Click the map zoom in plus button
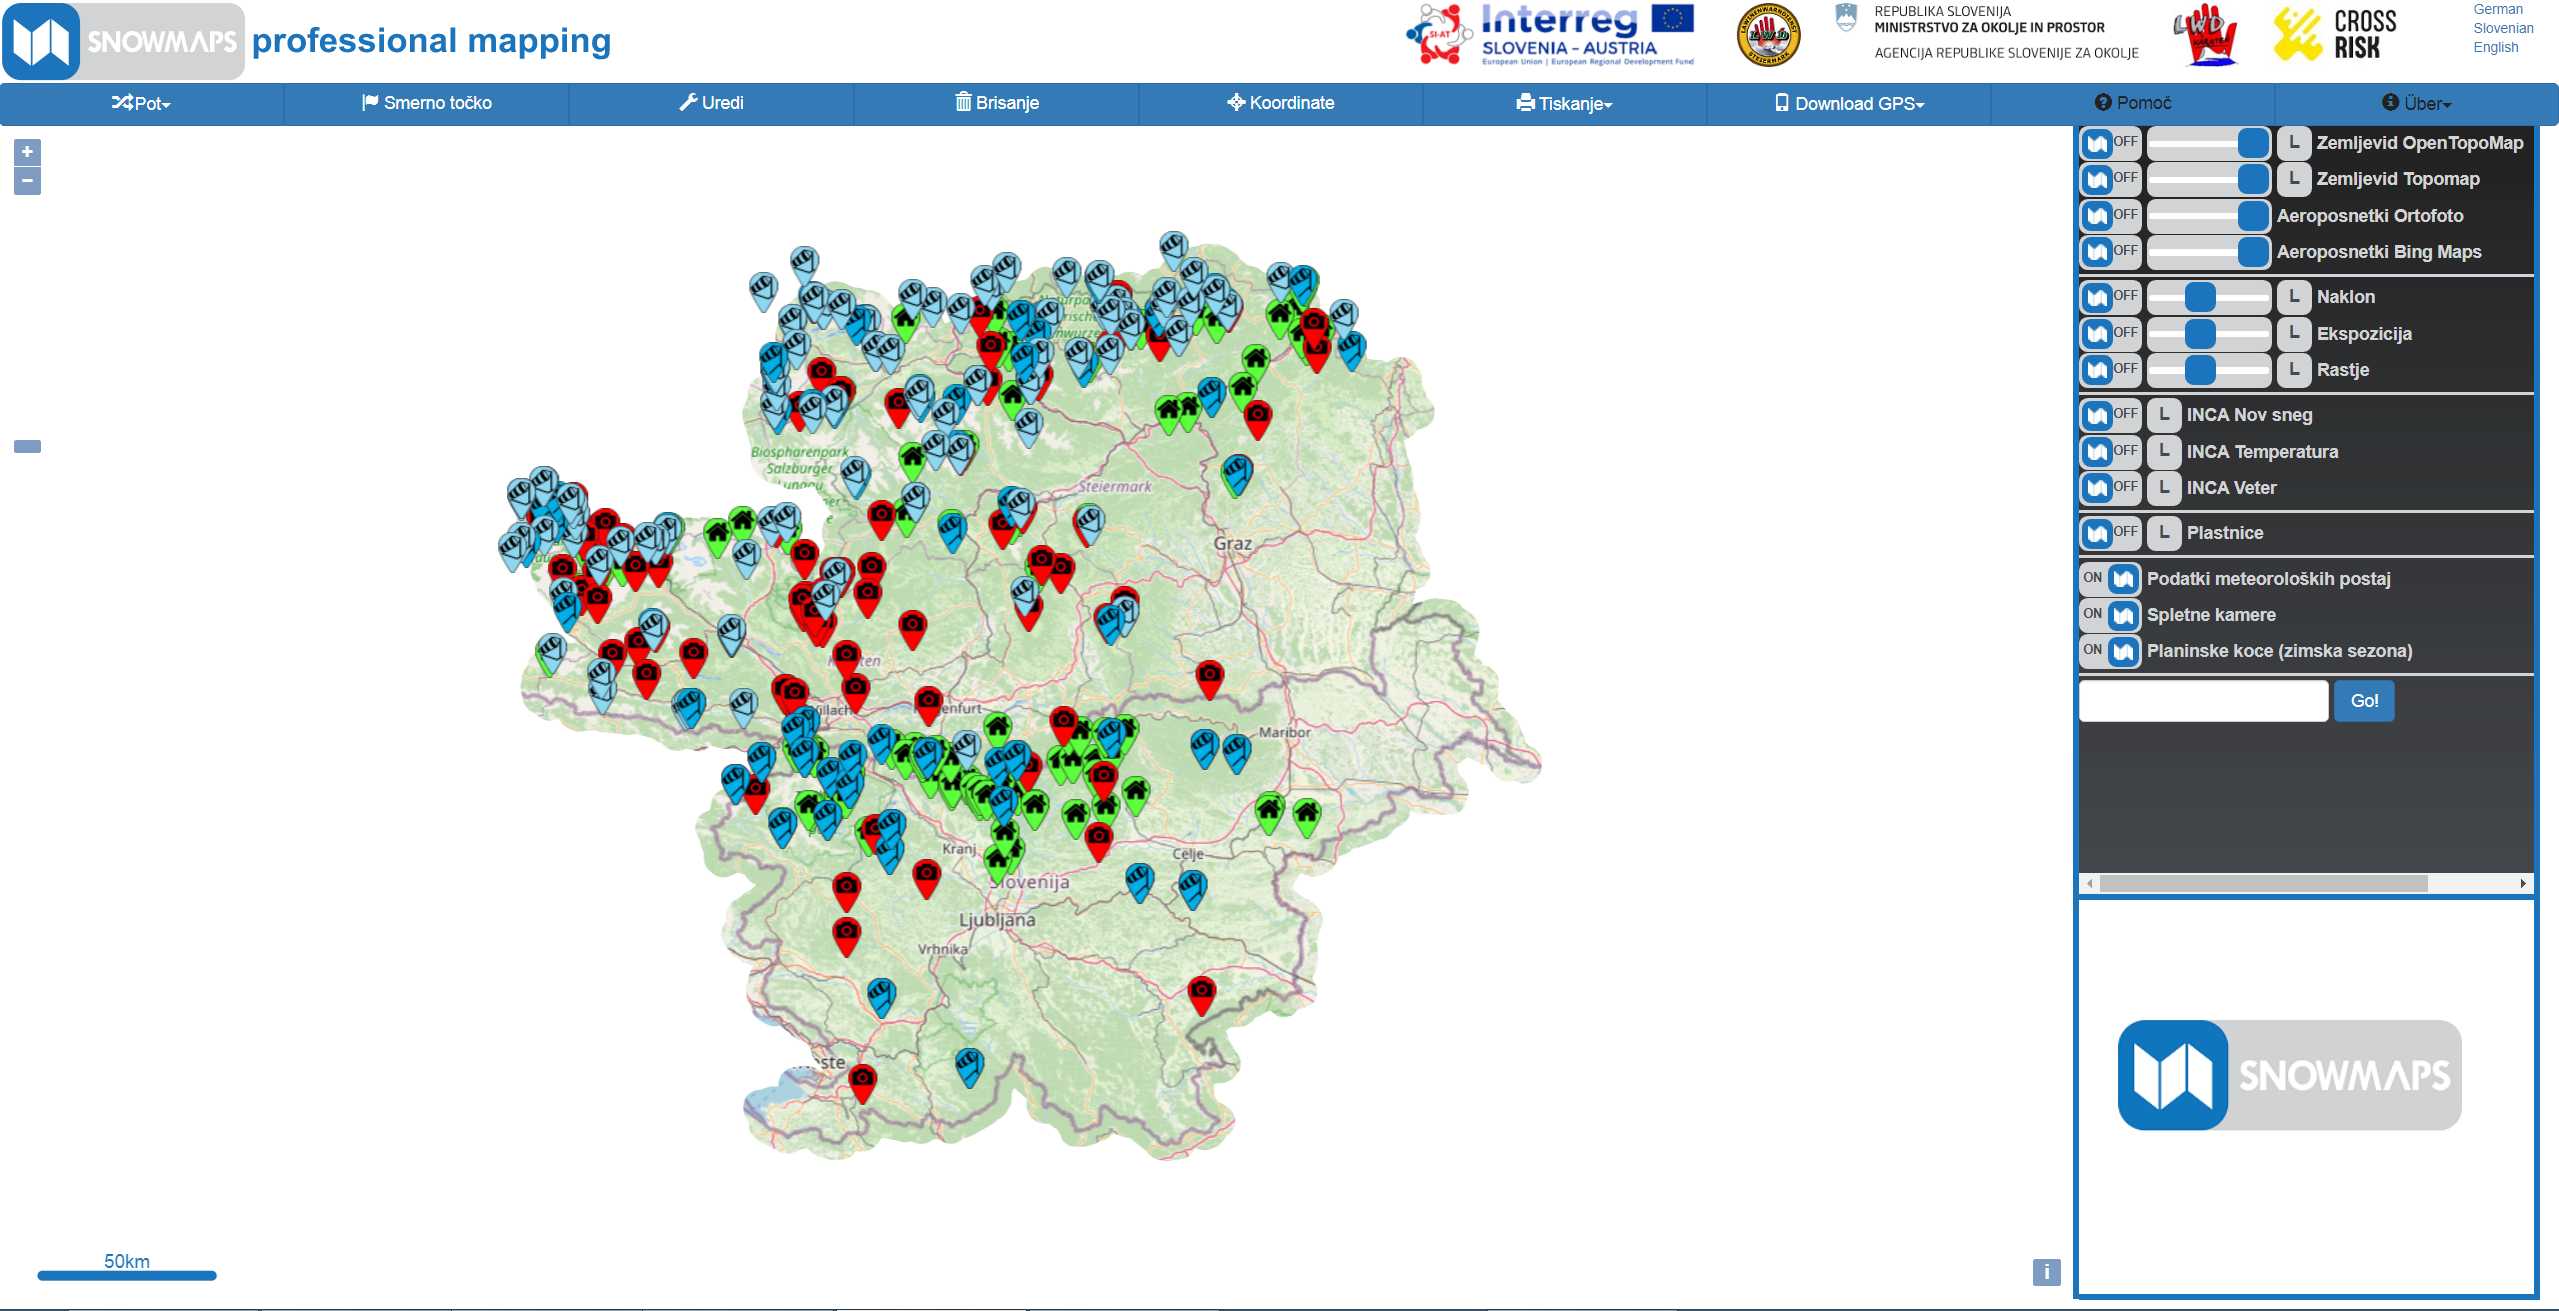 click(x=27, y=152)
